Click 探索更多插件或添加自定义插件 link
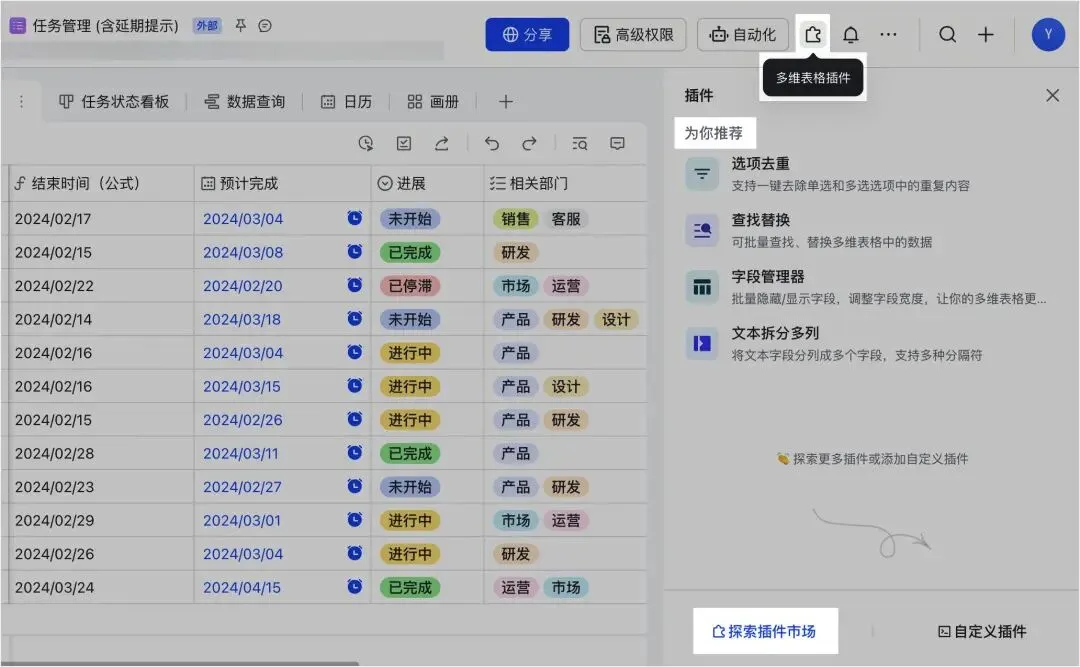The image size is (1080, 667). click(x=872, y=459)
